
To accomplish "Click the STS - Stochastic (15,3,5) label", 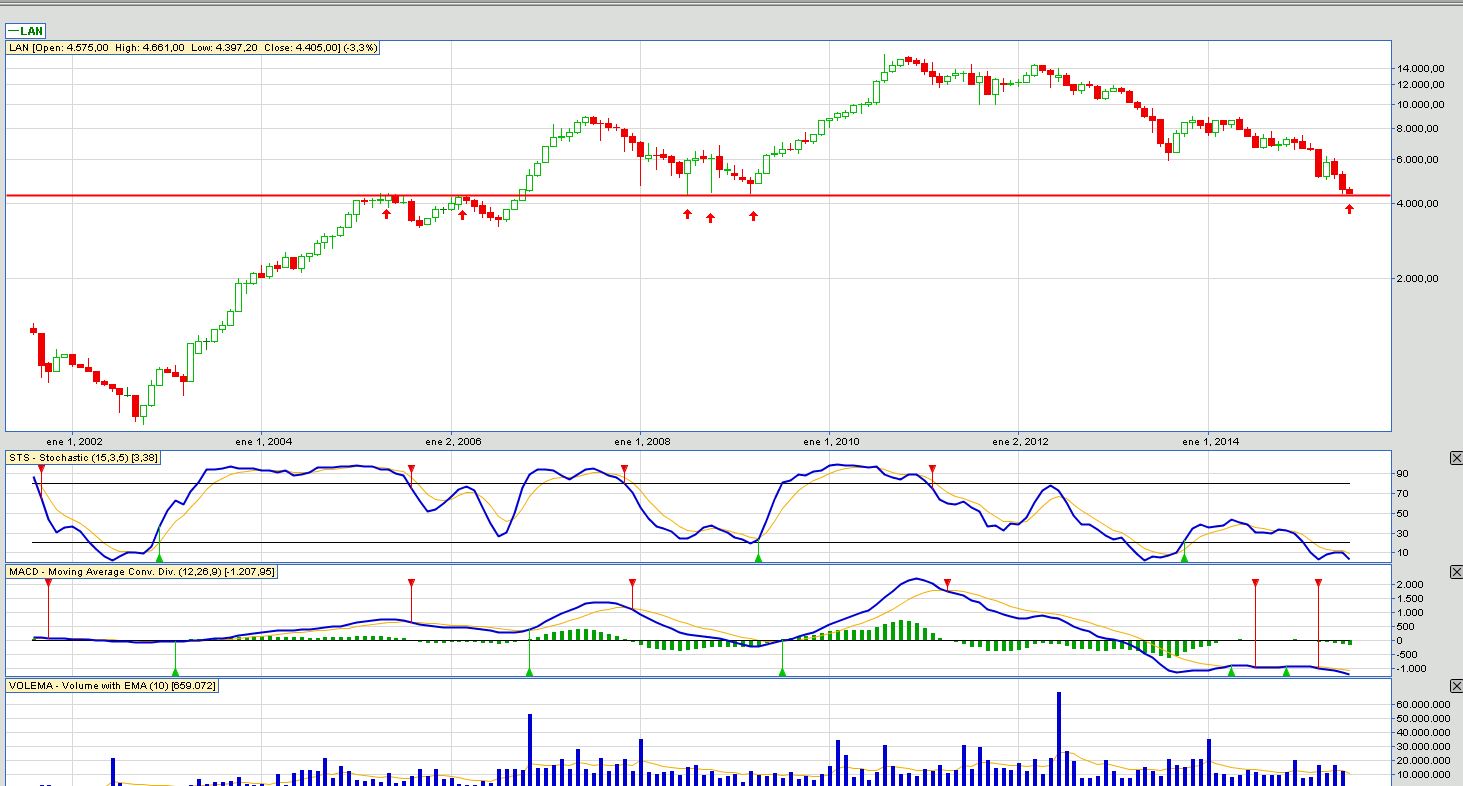I will click(x=82, y=458).
